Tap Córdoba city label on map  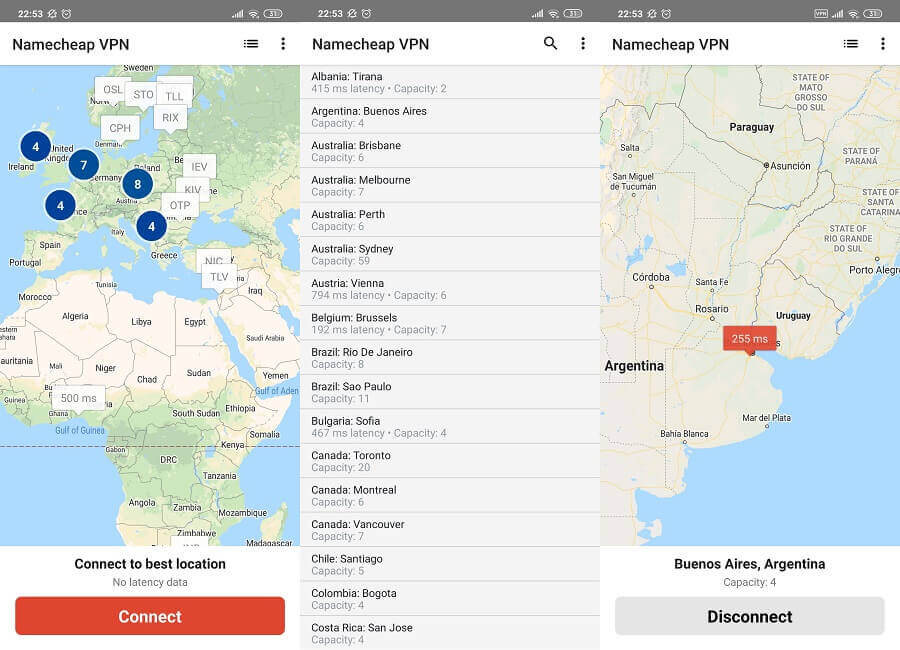[x=651, y=277]
